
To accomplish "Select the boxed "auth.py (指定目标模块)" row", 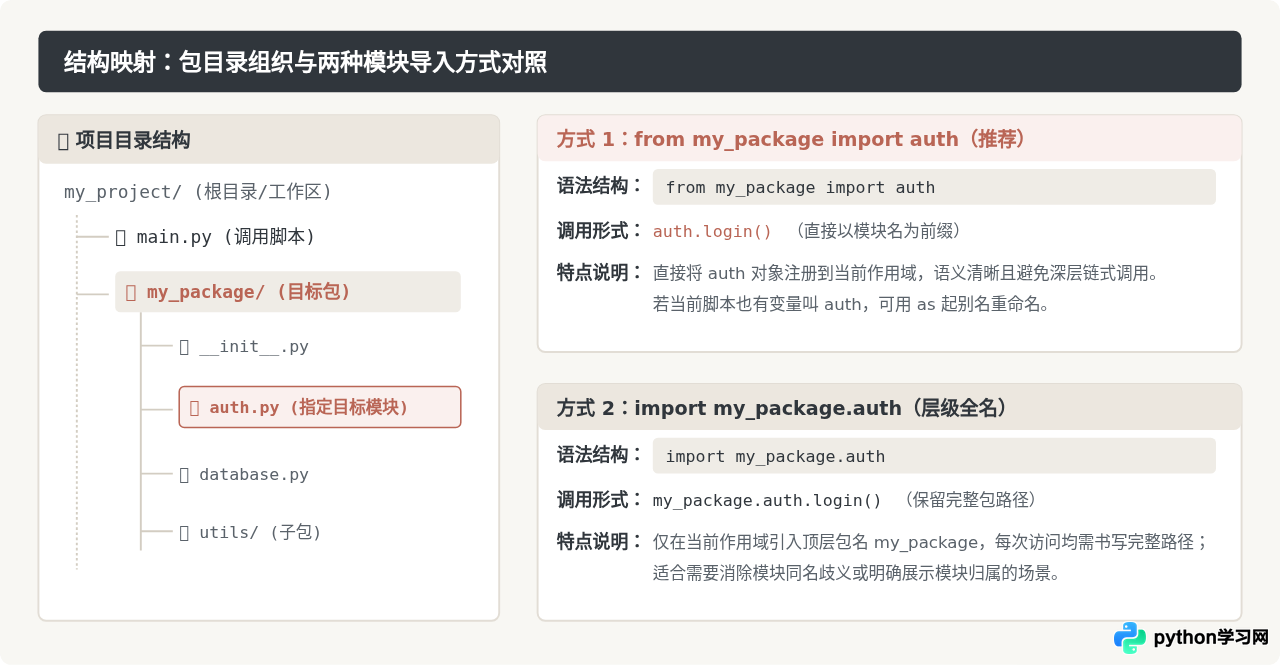I will pyautogui.click(x=320, y=407).
